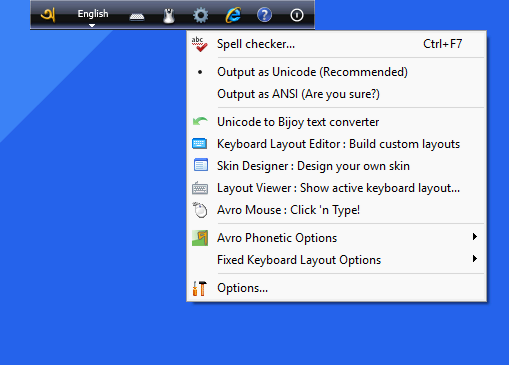Click the power exit icon on the top bar

(x=297, y=15)
